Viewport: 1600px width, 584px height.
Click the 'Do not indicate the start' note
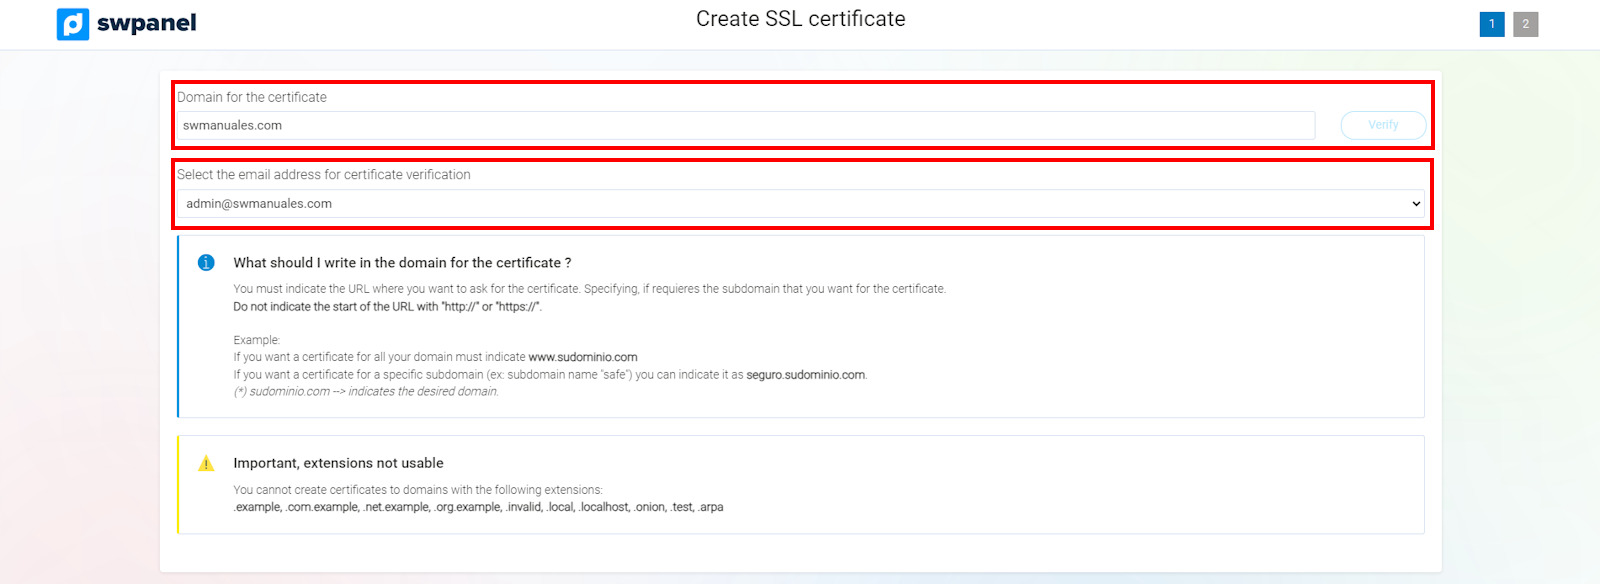387,307
